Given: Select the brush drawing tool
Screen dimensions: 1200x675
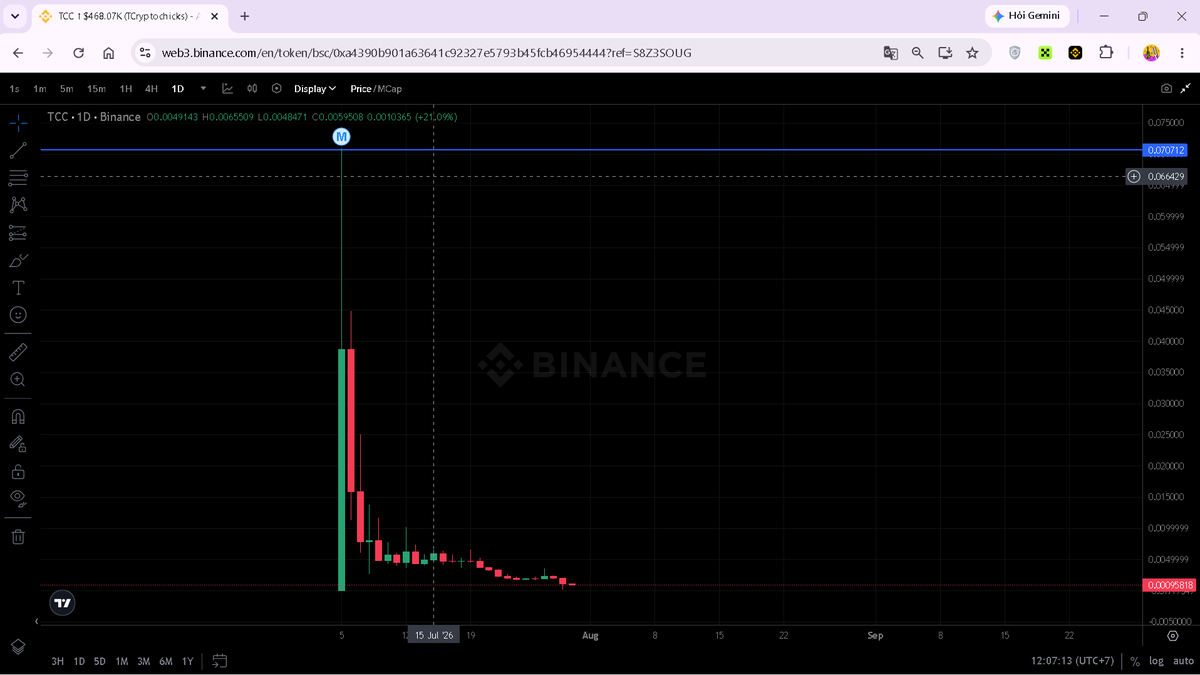Looking at the screenshot, I should pos(18,260).
